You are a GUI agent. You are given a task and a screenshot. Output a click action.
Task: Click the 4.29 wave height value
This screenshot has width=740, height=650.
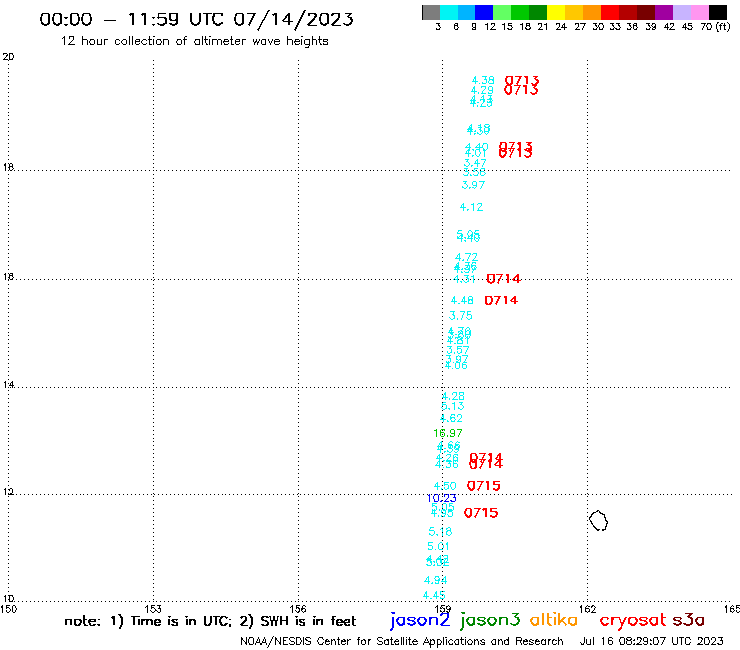click(482, 90)
